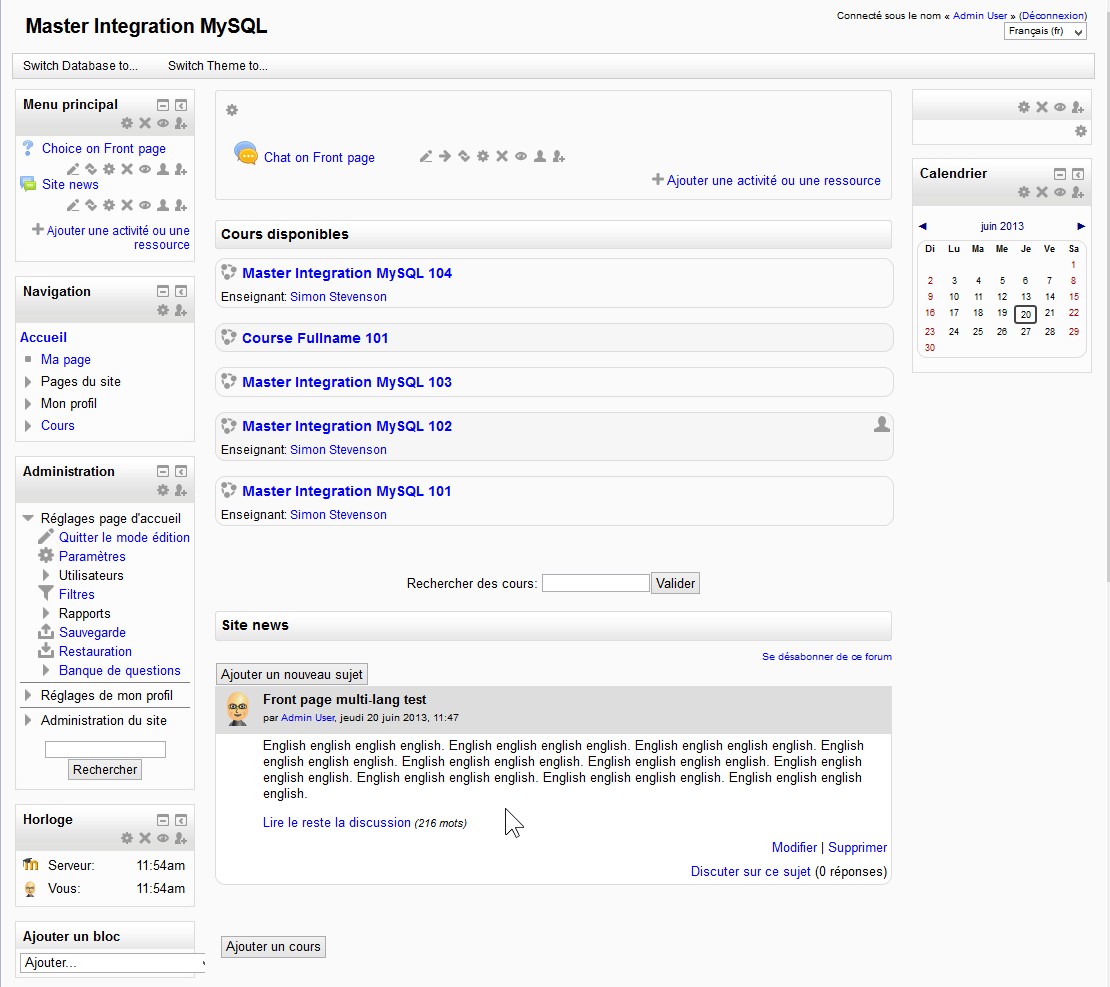Dock the Calendrier block to the side
Viewport: 1110px width, 987px height.
tap(1077, 174)
